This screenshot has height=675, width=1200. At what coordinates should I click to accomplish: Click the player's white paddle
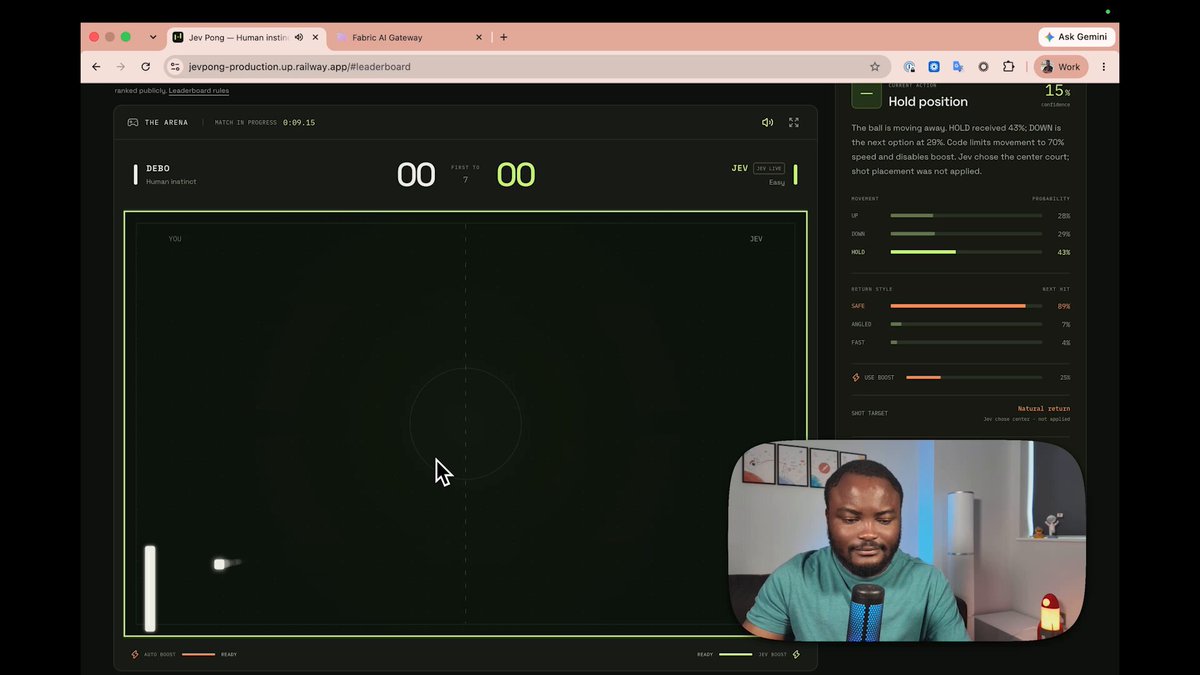pos(150,588)
